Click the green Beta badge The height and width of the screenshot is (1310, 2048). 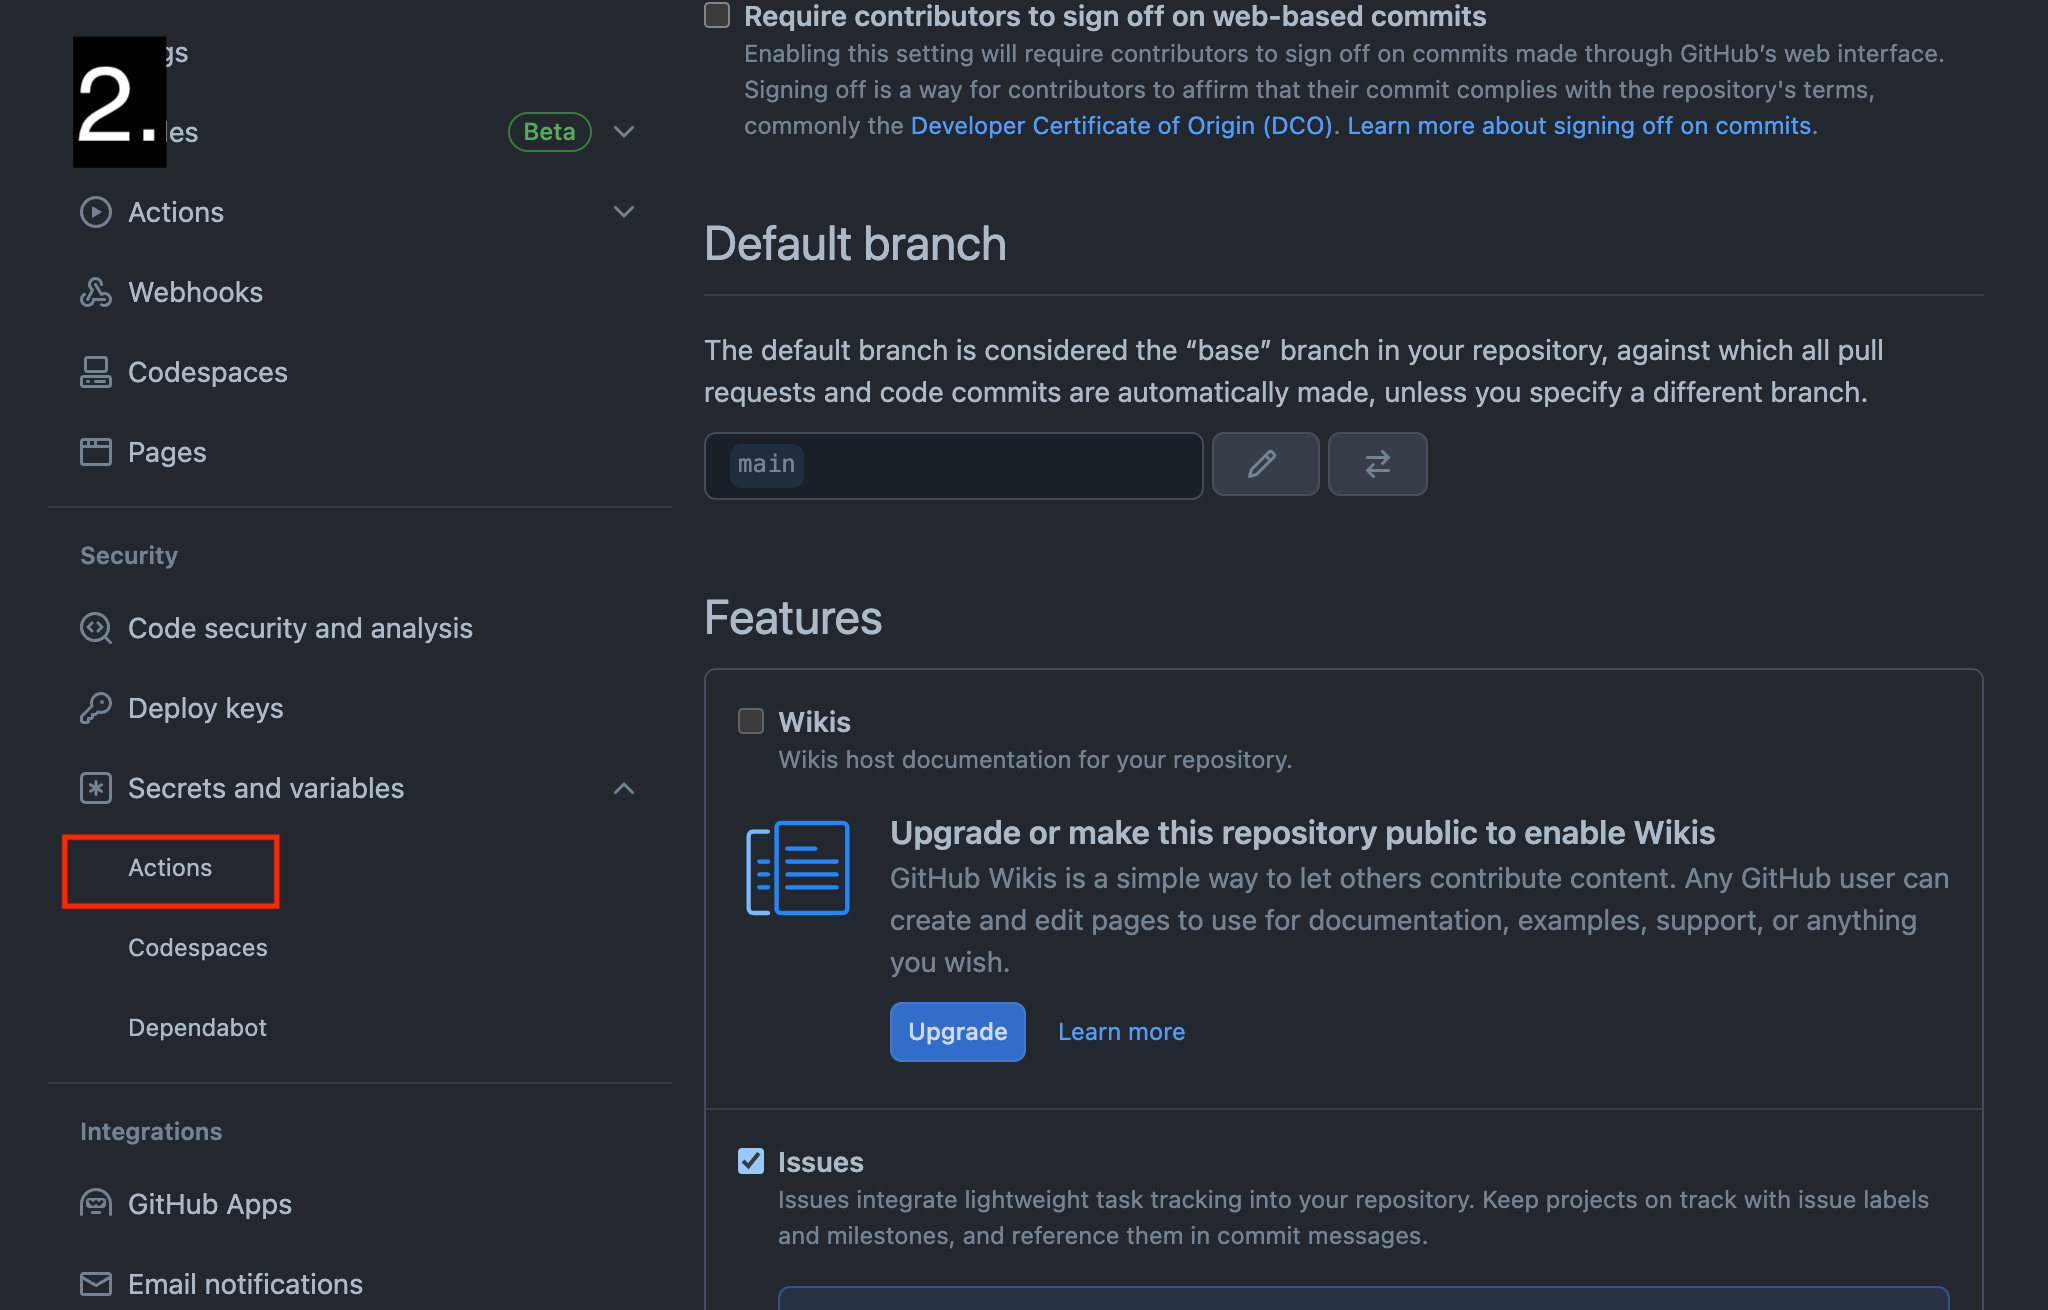click(549, 132)
